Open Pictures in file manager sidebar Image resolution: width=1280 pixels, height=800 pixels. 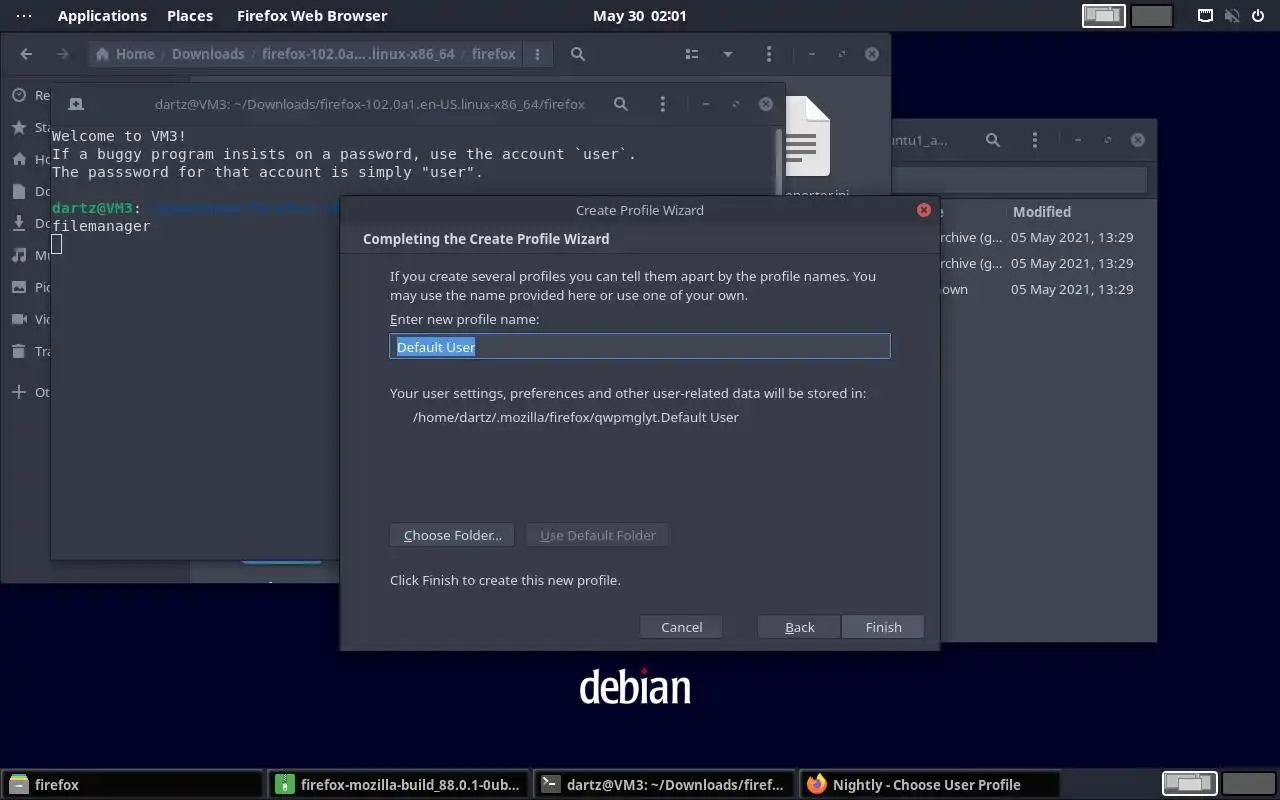click(x=30, y=287)
